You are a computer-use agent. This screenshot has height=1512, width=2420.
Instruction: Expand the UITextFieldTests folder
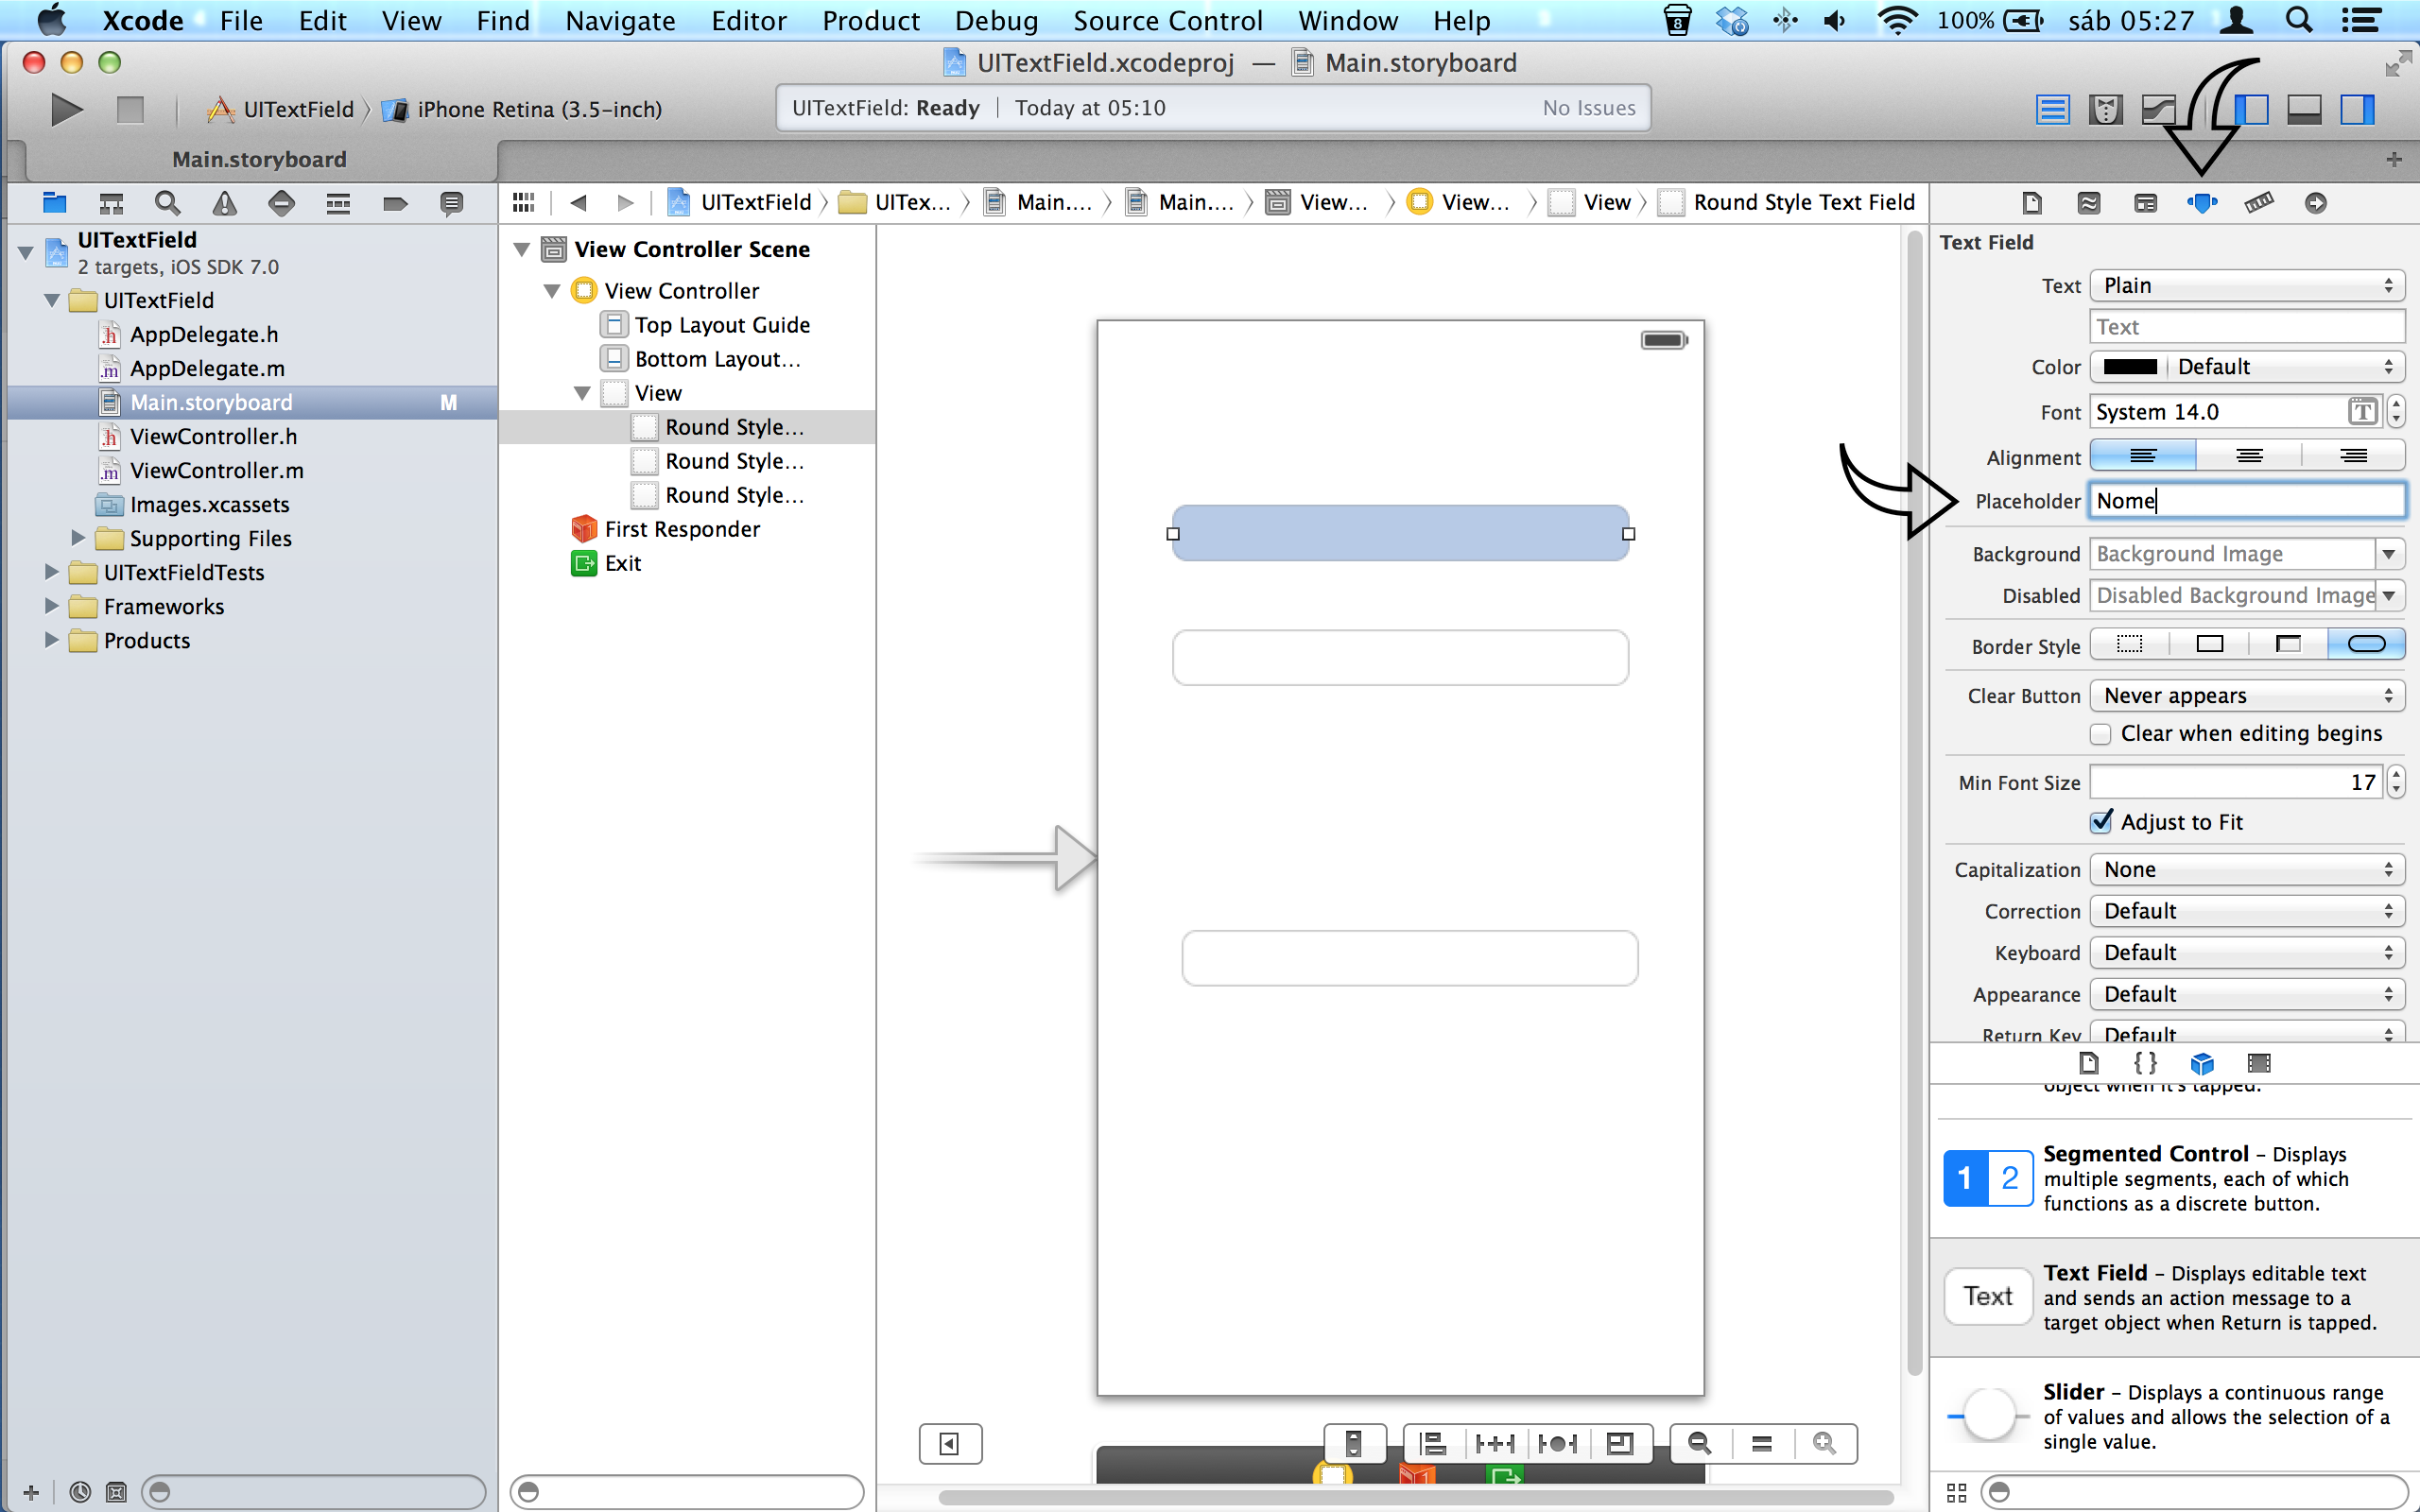click(51, 572)
